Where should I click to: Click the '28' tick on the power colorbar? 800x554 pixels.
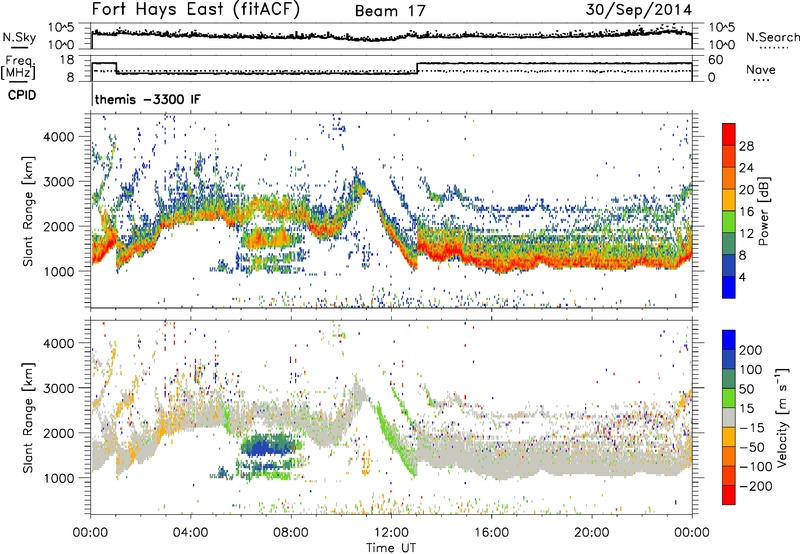click(x=746, y=146)
